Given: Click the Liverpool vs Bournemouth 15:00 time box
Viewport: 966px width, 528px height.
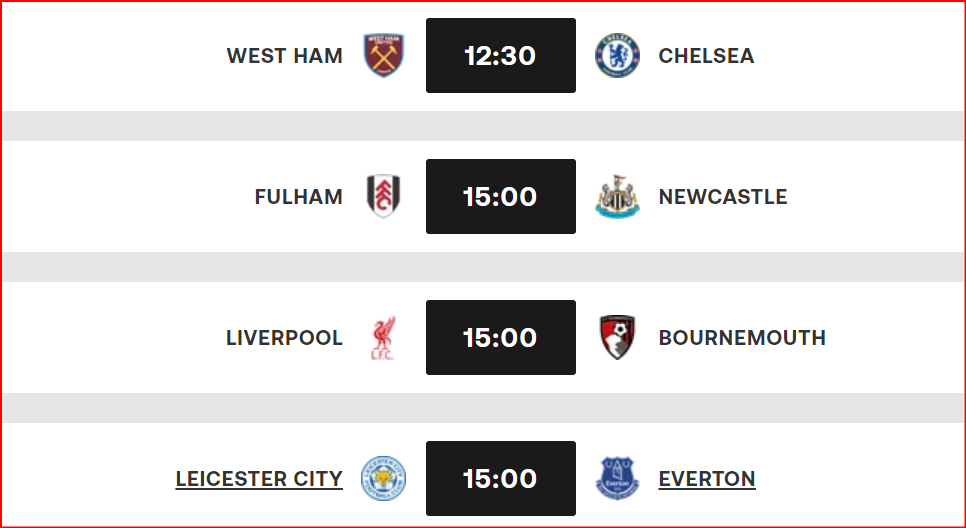Looking at the screenshot, I should coord(500,338).
